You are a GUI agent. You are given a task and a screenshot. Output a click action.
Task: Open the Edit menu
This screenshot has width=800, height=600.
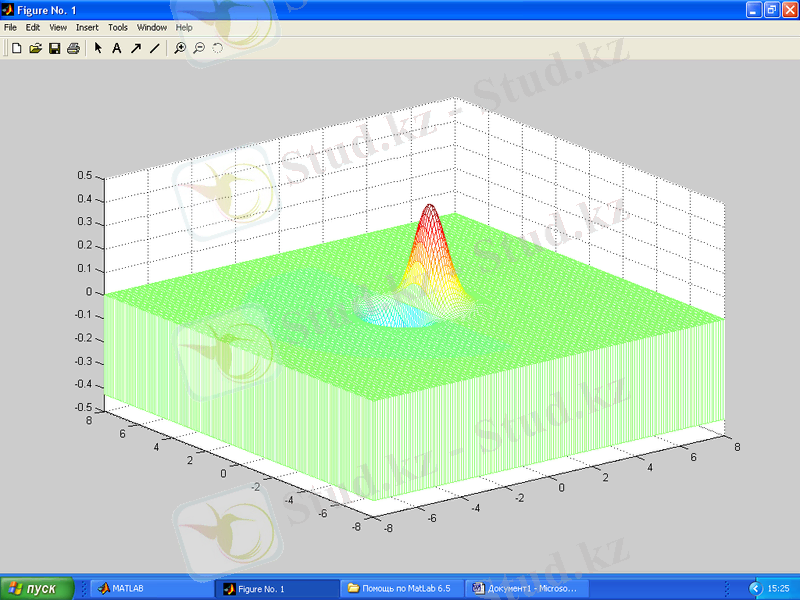pos(33,28)
